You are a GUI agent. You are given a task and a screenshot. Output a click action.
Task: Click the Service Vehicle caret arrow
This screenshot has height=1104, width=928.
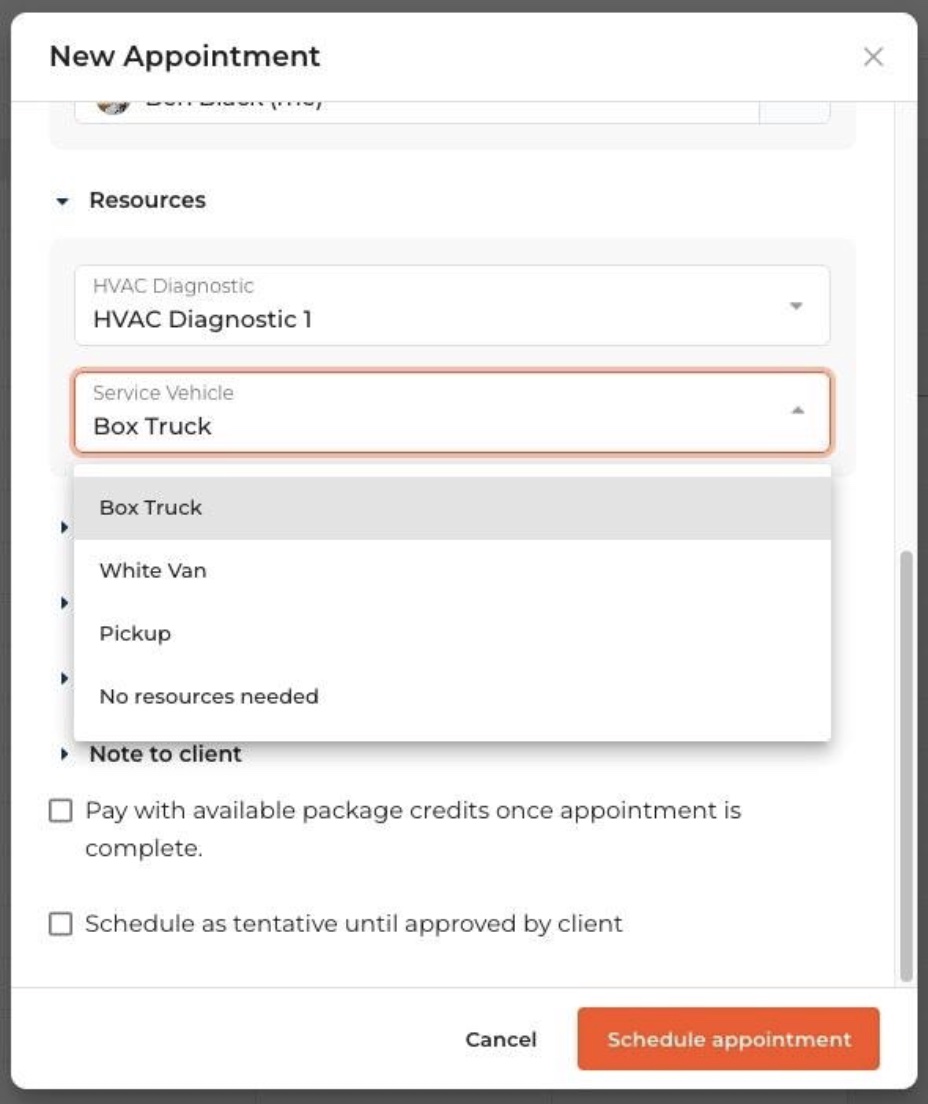click(x=797, y=410)
